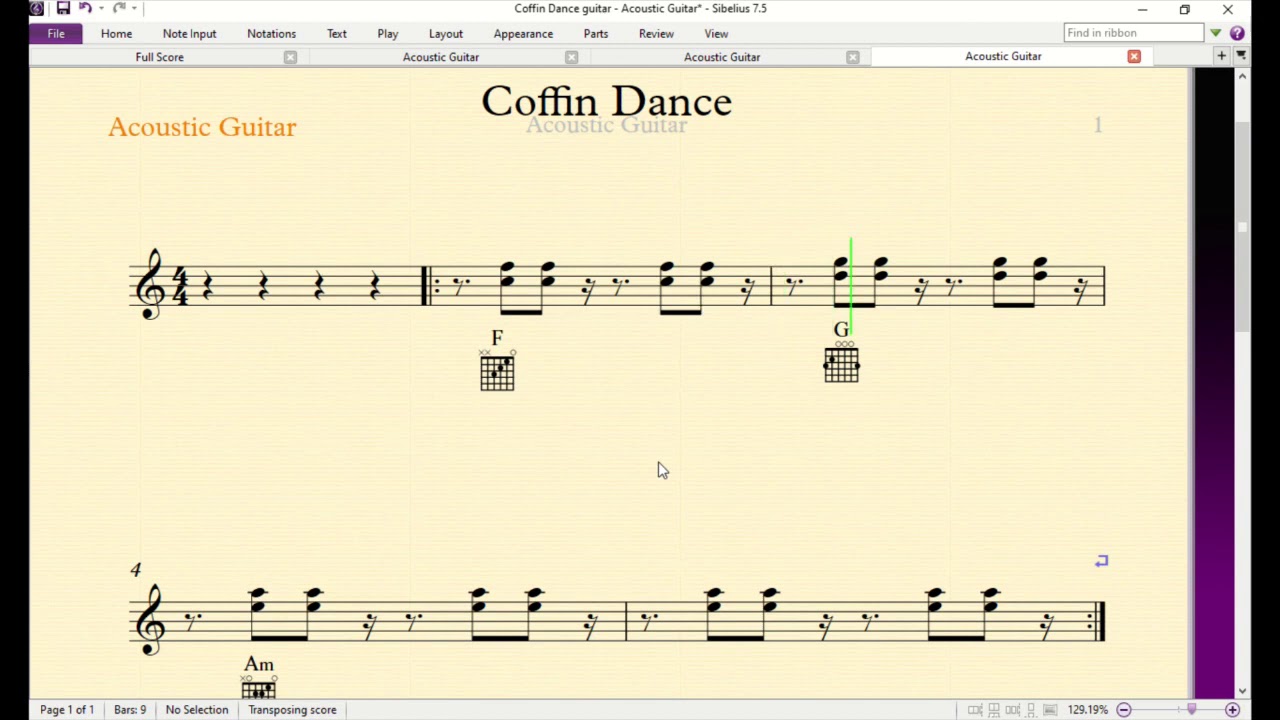
Task: Go to the Play ribbon tab
Action: point(388,34)
